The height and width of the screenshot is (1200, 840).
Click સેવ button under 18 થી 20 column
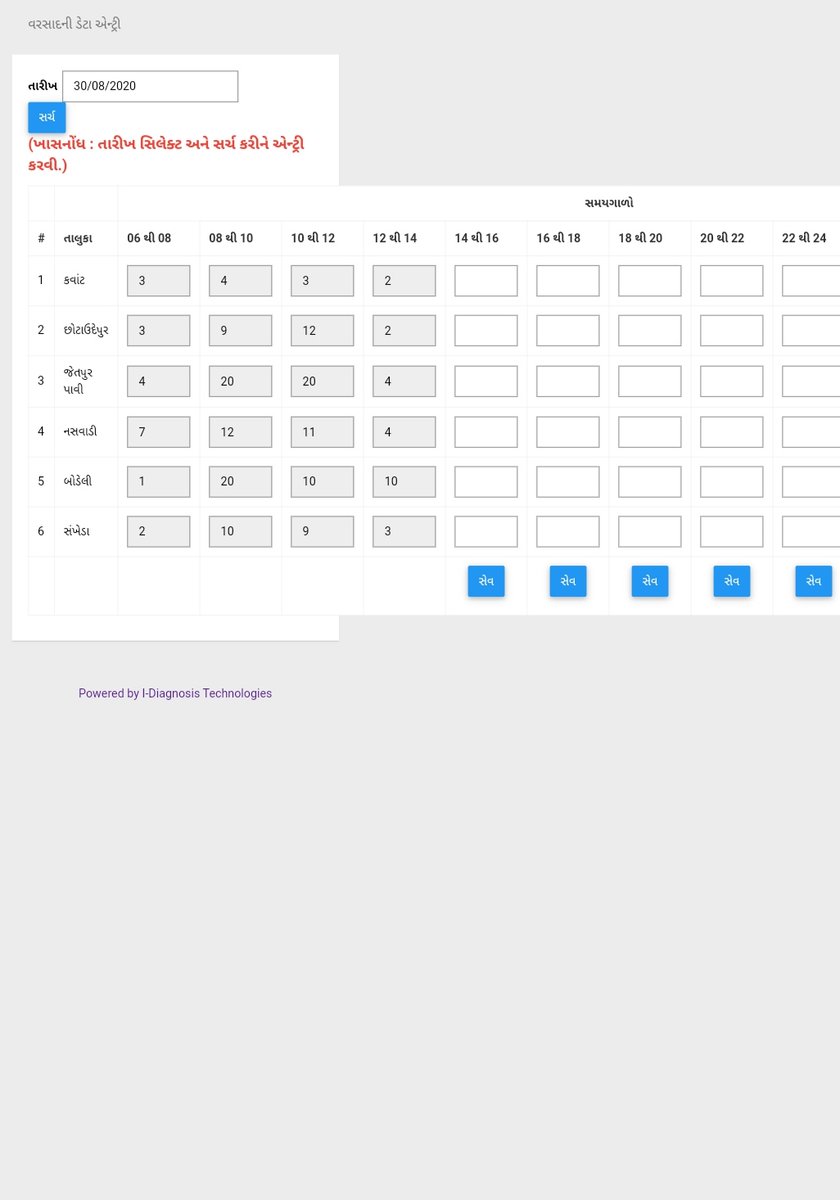click(x=650, y=581)
